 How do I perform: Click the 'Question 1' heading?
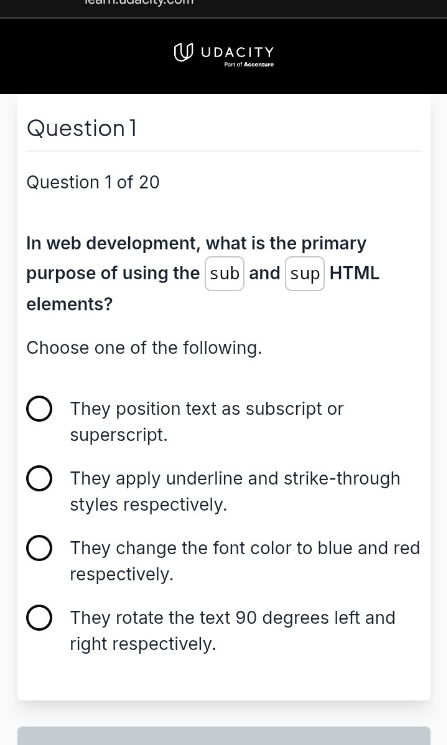coord(82,128)
